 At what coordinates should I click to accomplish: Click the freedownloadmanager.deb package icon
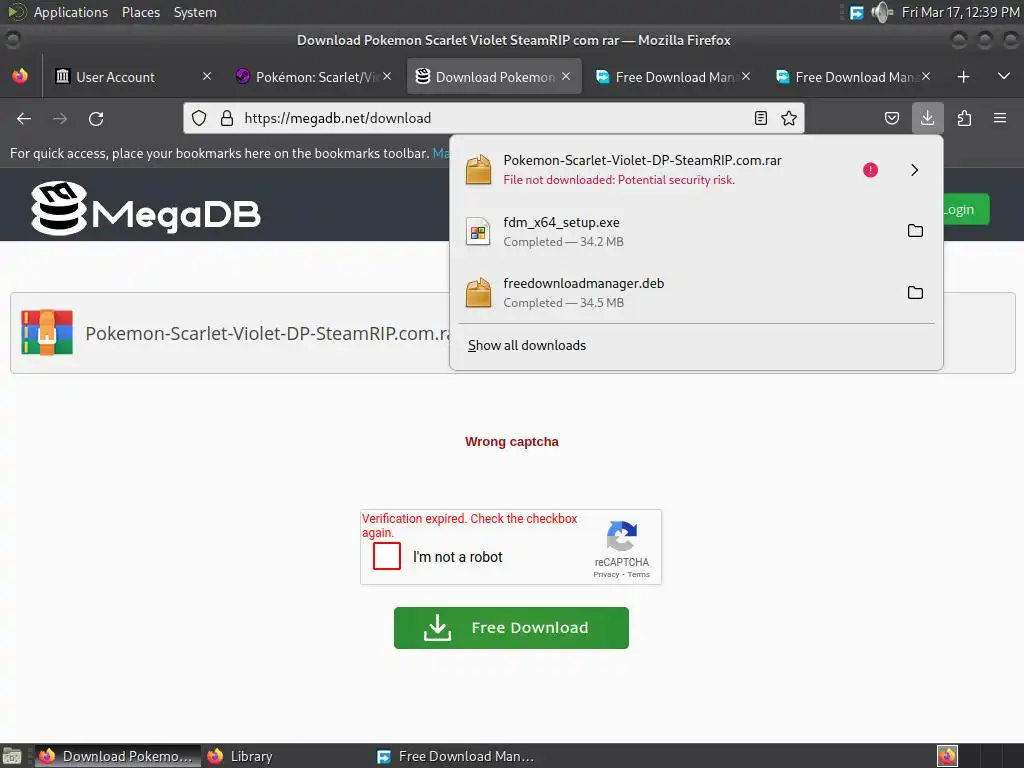click(478, 293)
